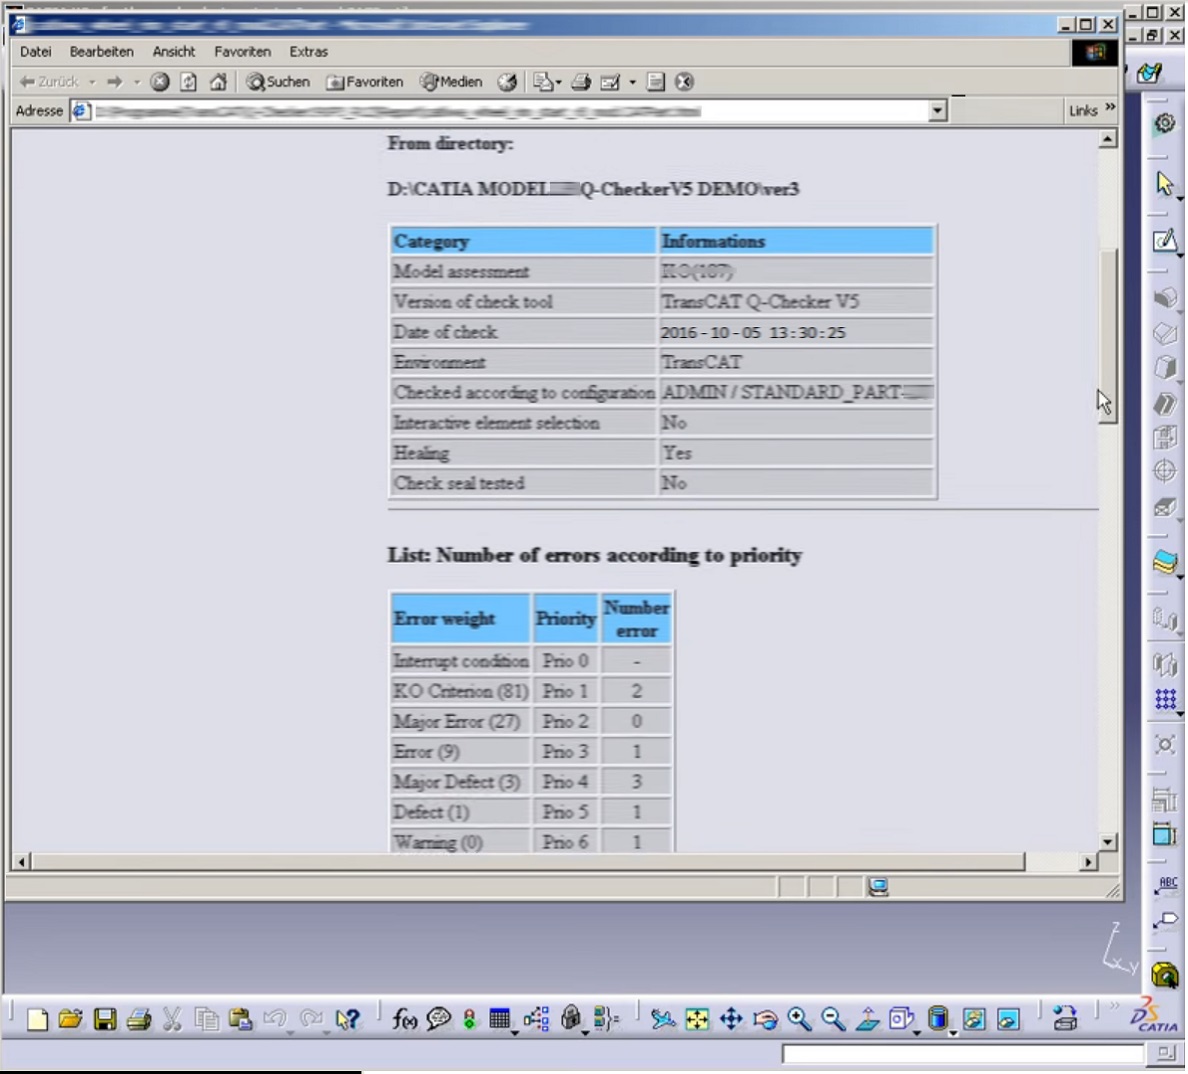Select the Pan view tool
The height and width of the screenshot is (1074, 1188).
(x=731, y=1019)
